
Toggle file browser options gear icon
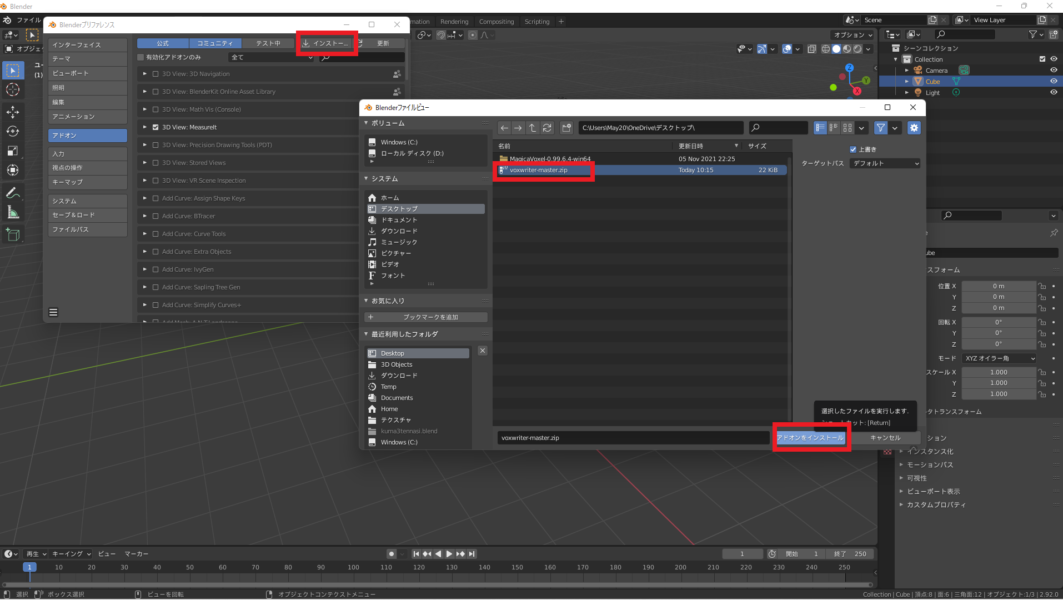click(x=914, y=127)
